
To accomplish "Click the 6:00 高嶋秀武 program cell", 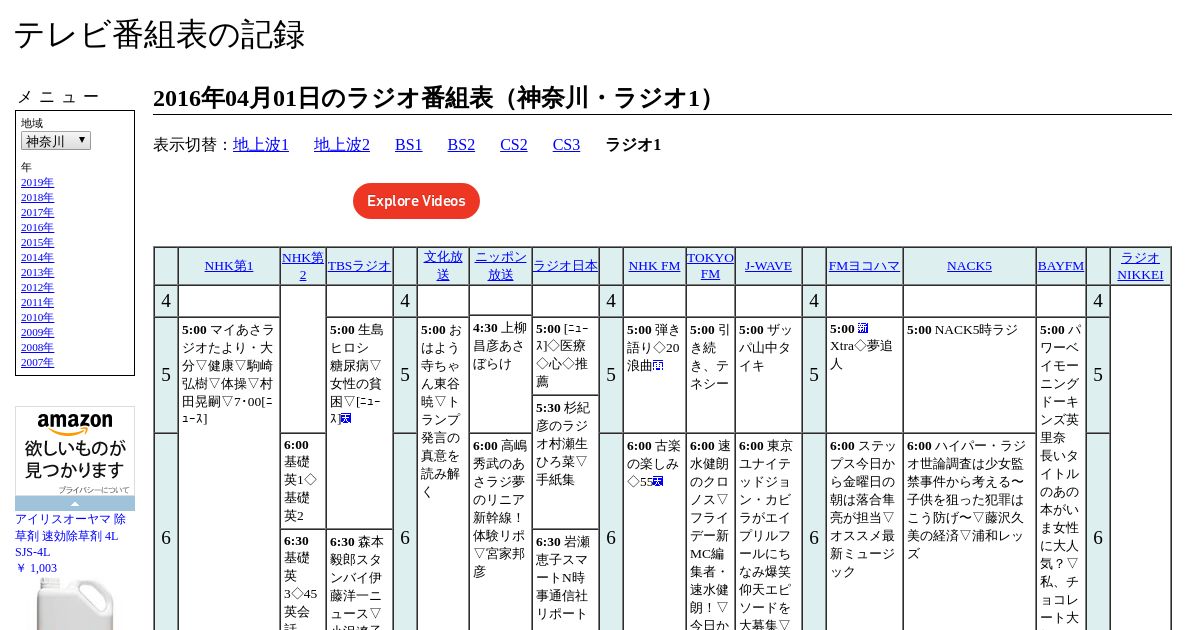I will [500, 532].
